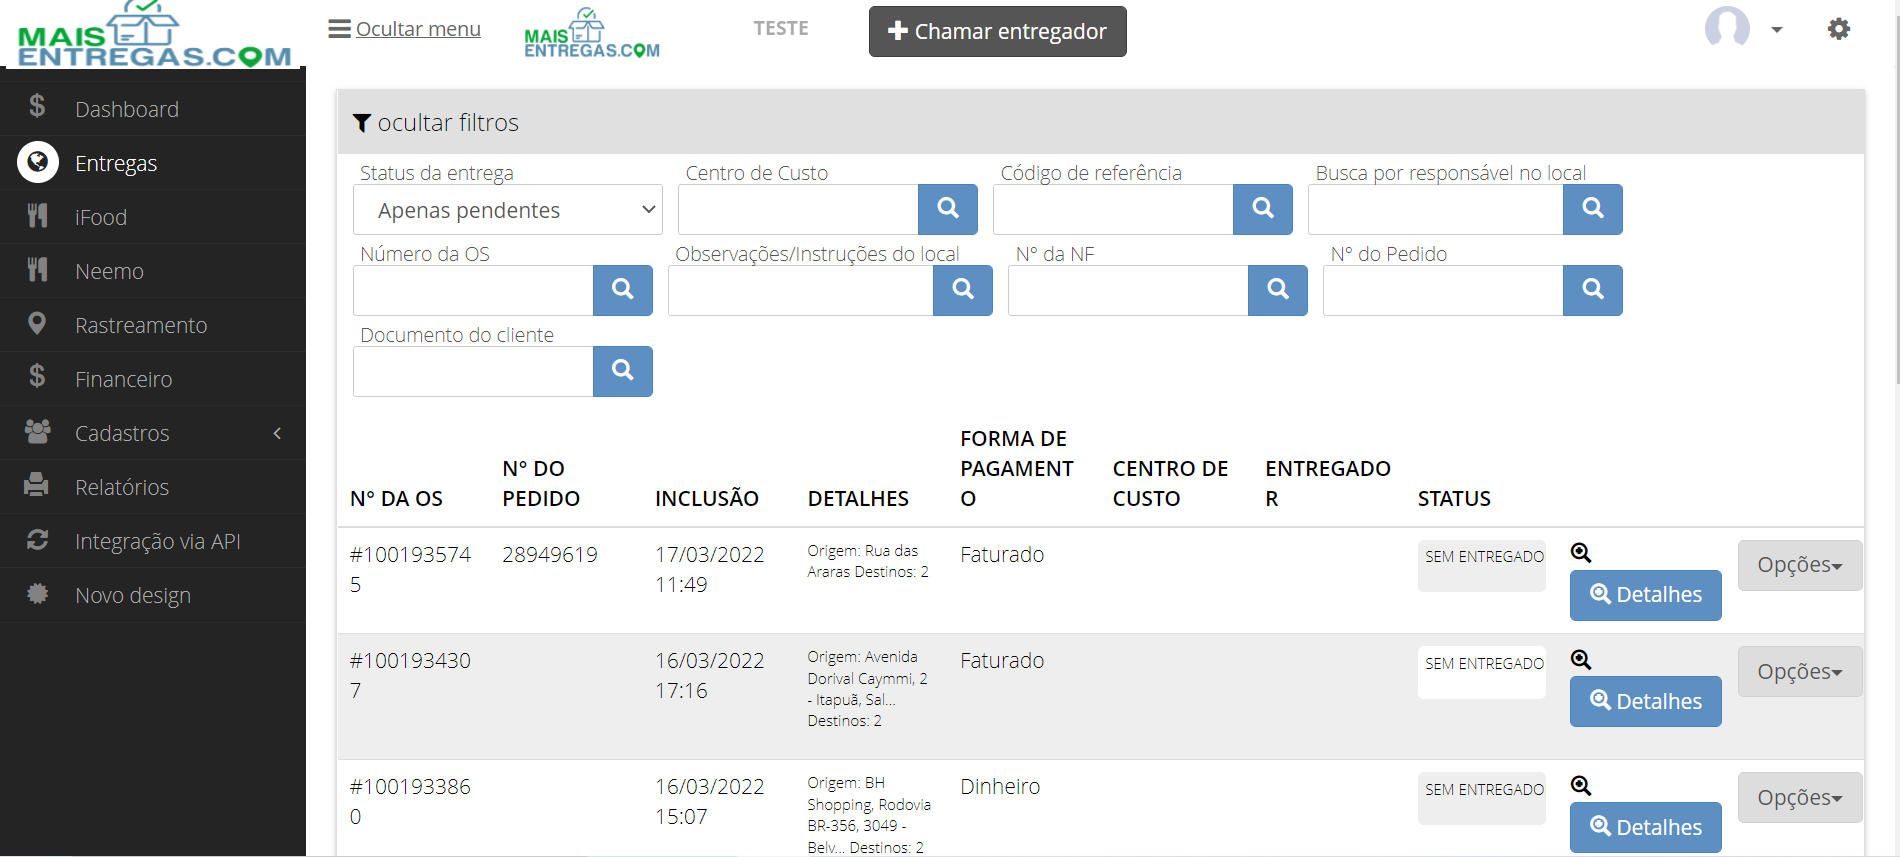
Task: Click magnifier icon in row #1001935745
Action: point(1581,553)
